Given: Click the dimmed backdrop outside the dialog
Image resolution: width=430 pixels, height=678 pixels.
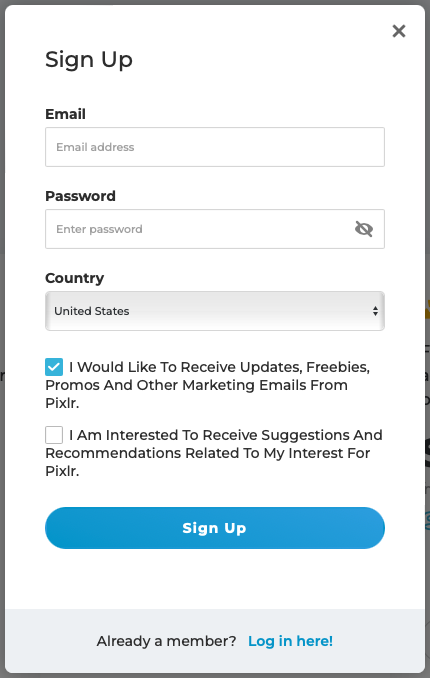Looking at the screenshot, I should pyautogui.click(x=428, y=173).
